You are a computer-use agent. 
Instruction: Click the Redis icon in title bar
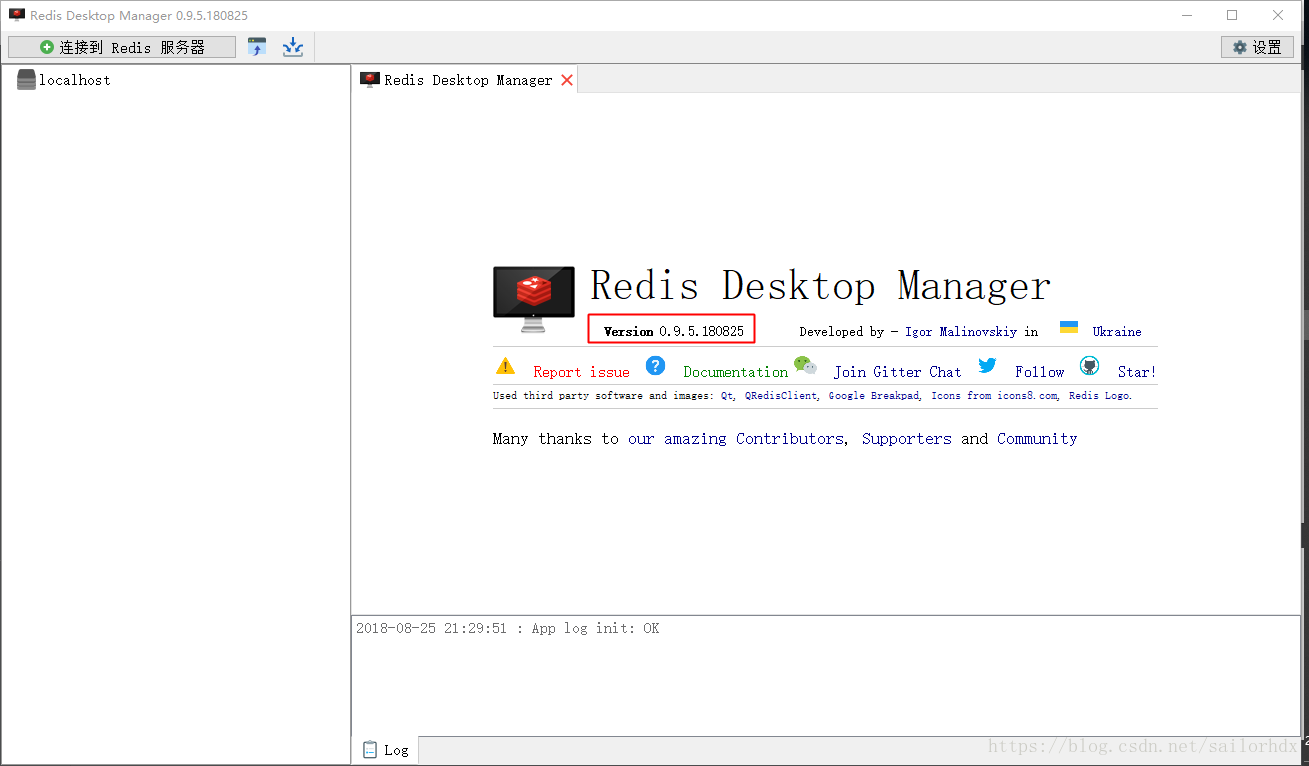(17, 15)
